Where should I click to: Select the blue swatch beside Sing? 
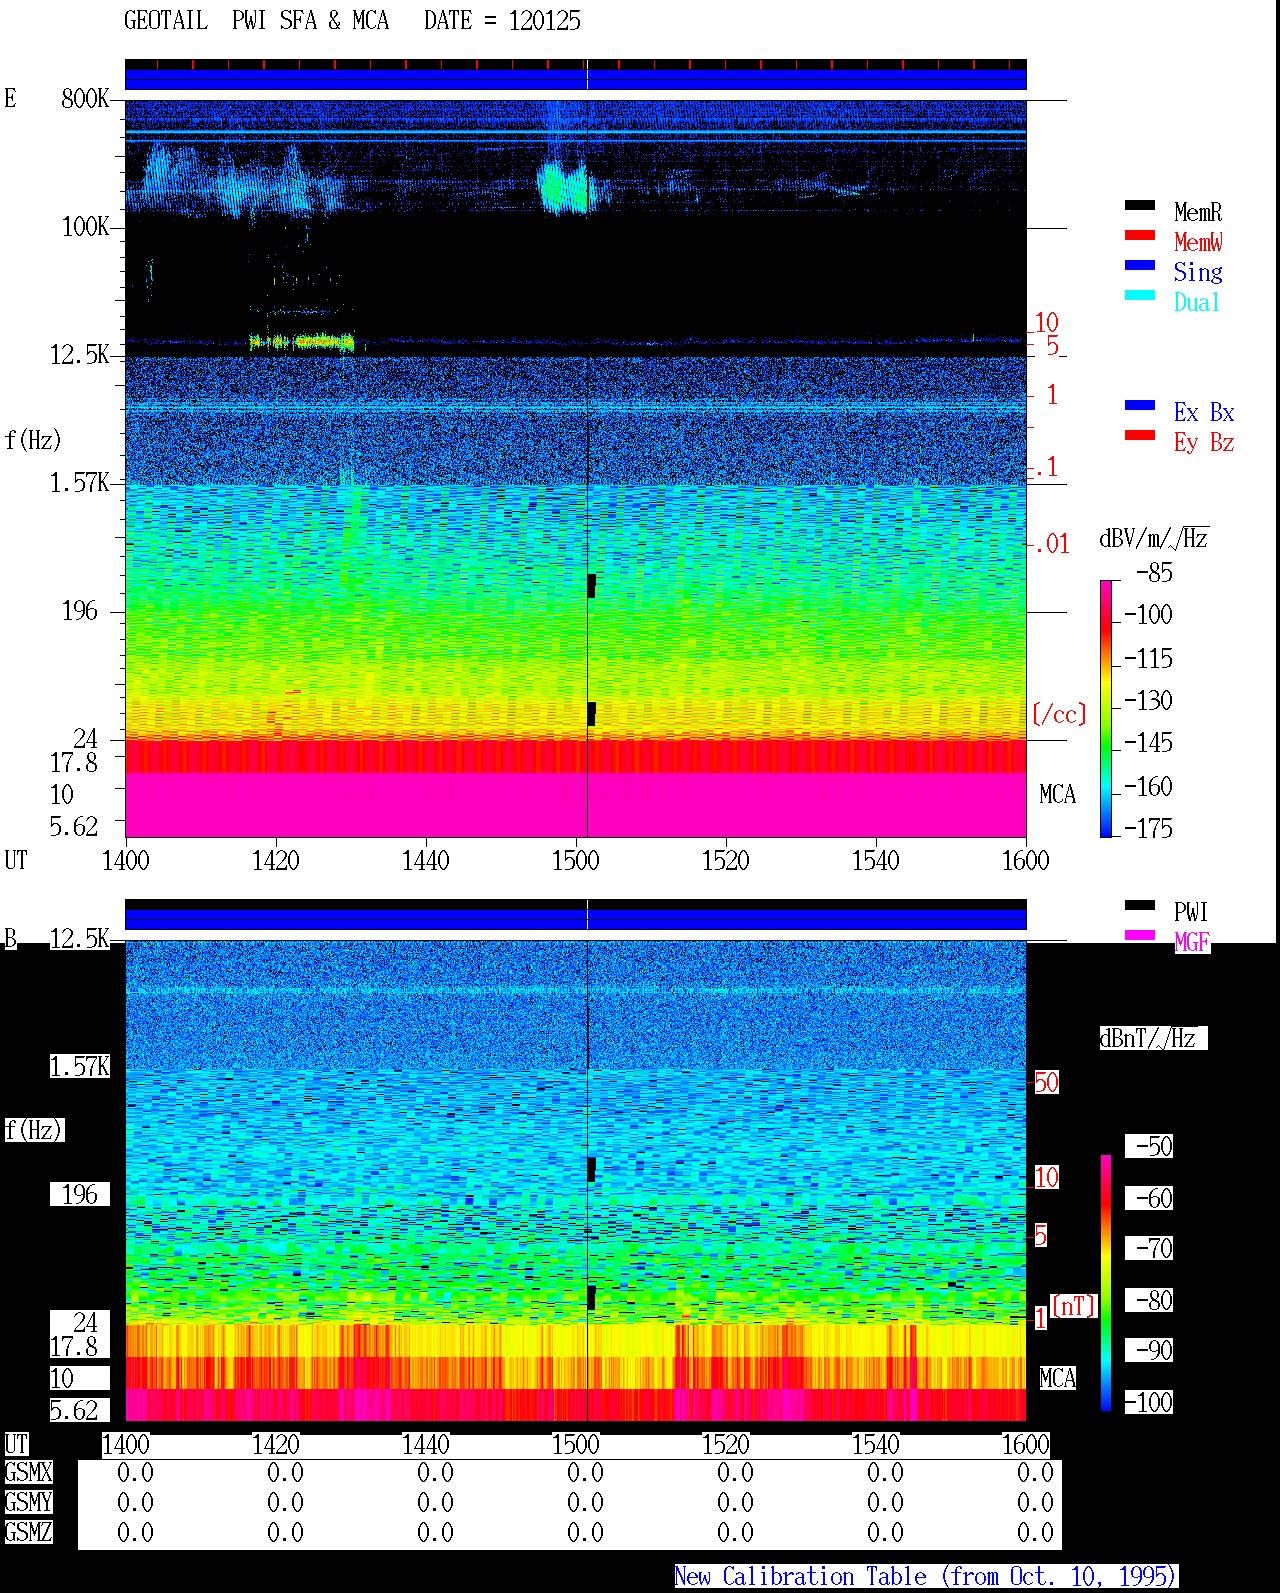click(x=1139, y=265)
